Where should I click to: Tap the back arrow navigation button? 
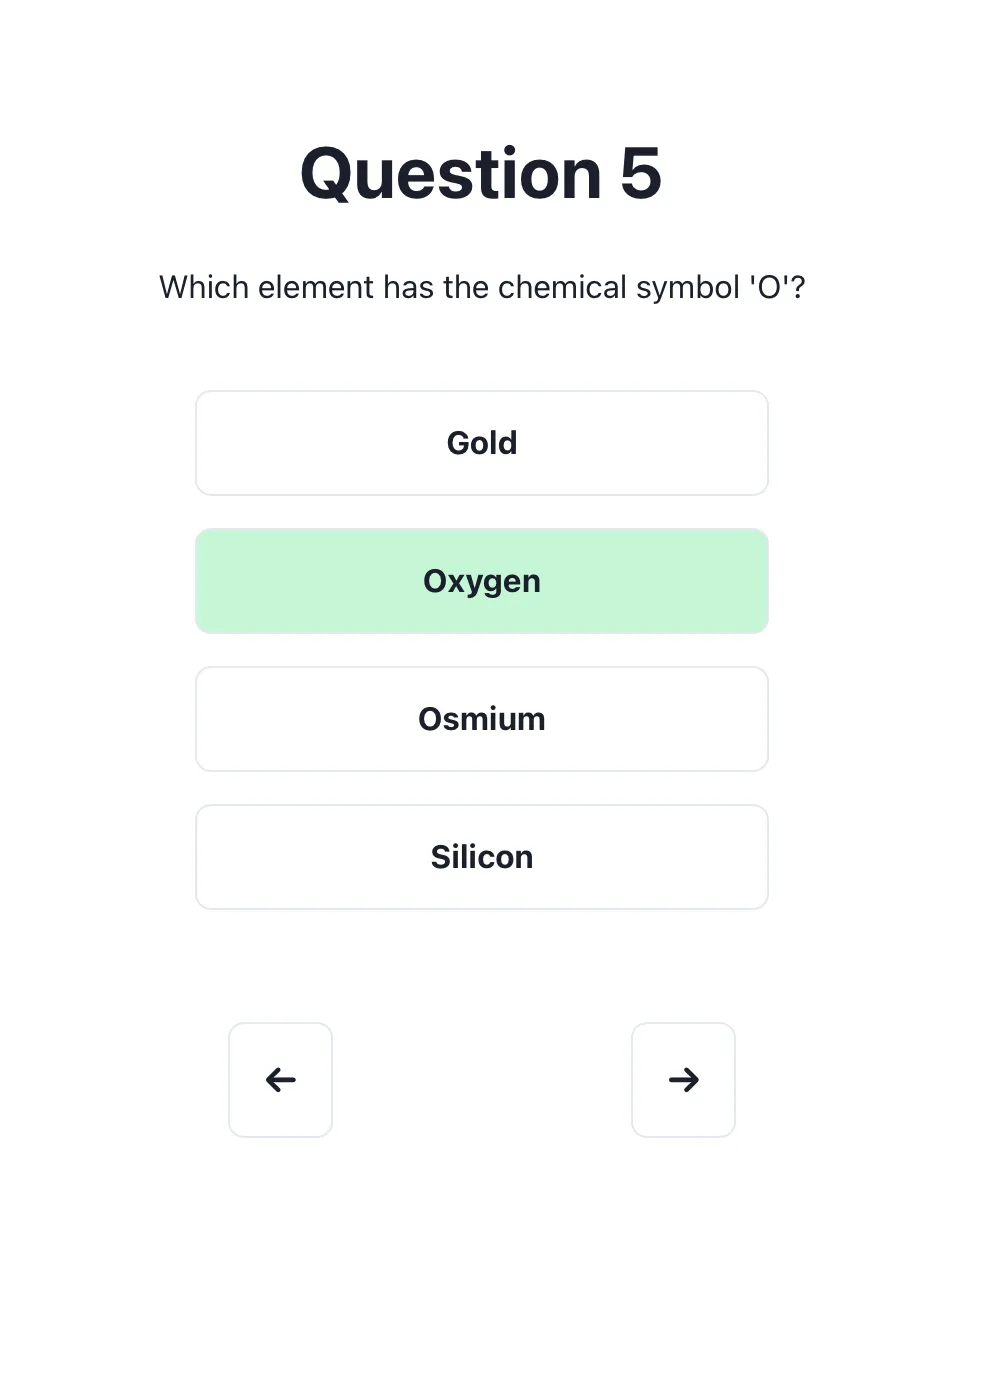coord(280,1080)
